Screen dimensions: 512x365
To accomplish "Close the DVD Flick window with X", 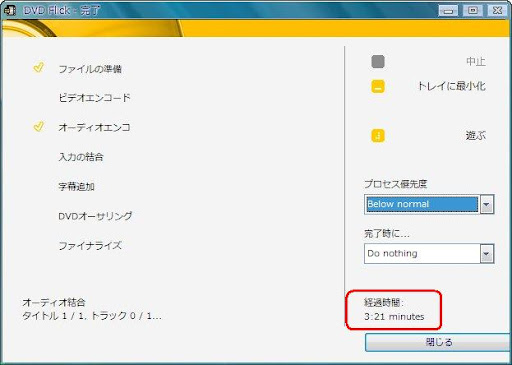I will point(497,10).
